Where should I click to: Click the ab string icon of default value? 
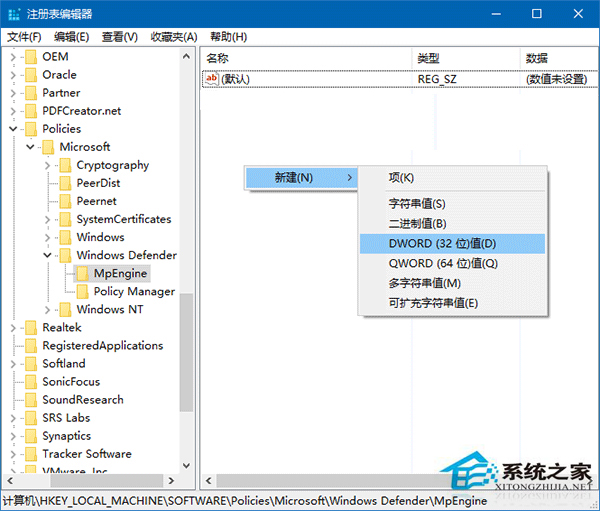click(211, 79)
